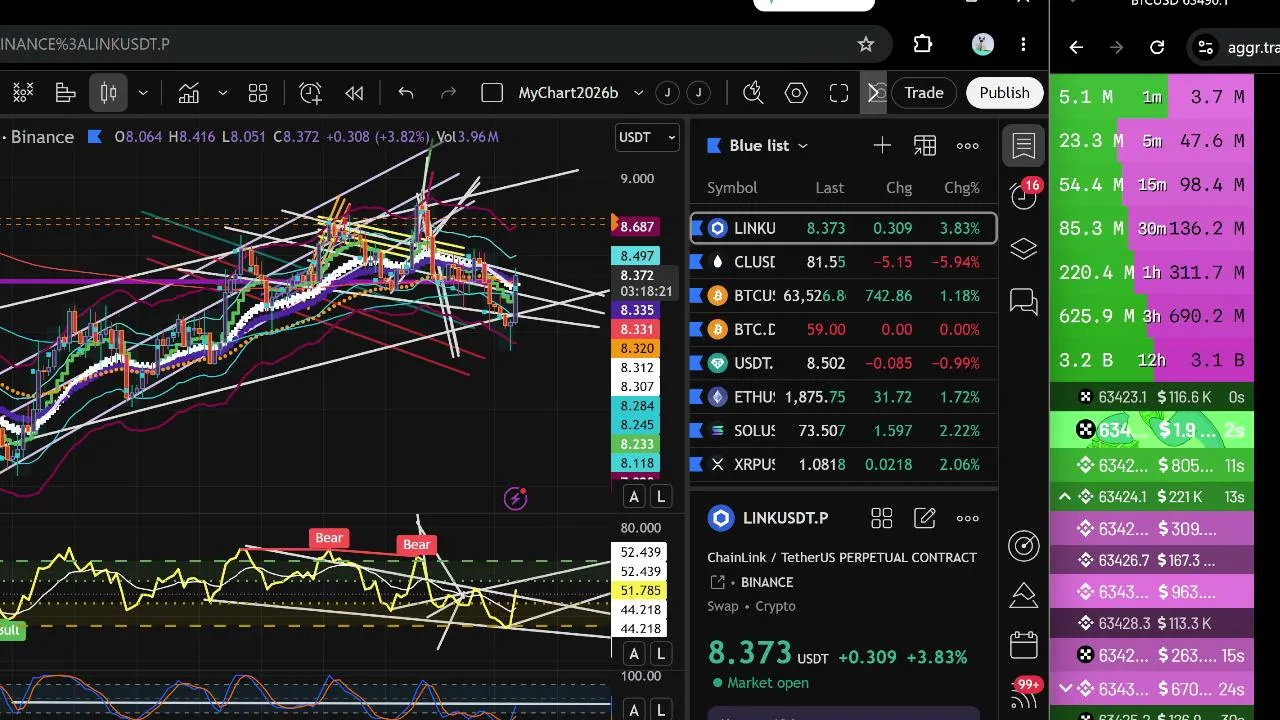
Task: Open LINKUSDT.P details more options menu
Action: point(968,518)
